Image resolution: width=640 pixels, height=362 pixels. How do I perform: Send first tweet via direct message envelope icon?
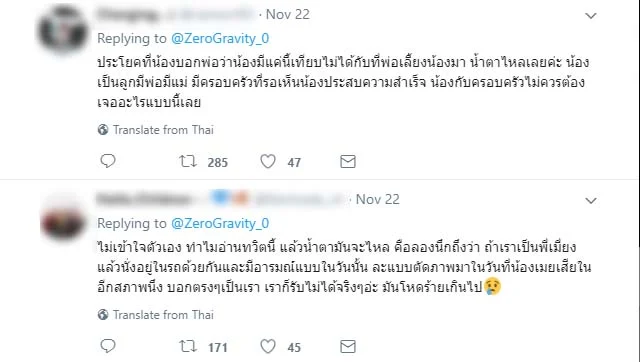point(348,162)
